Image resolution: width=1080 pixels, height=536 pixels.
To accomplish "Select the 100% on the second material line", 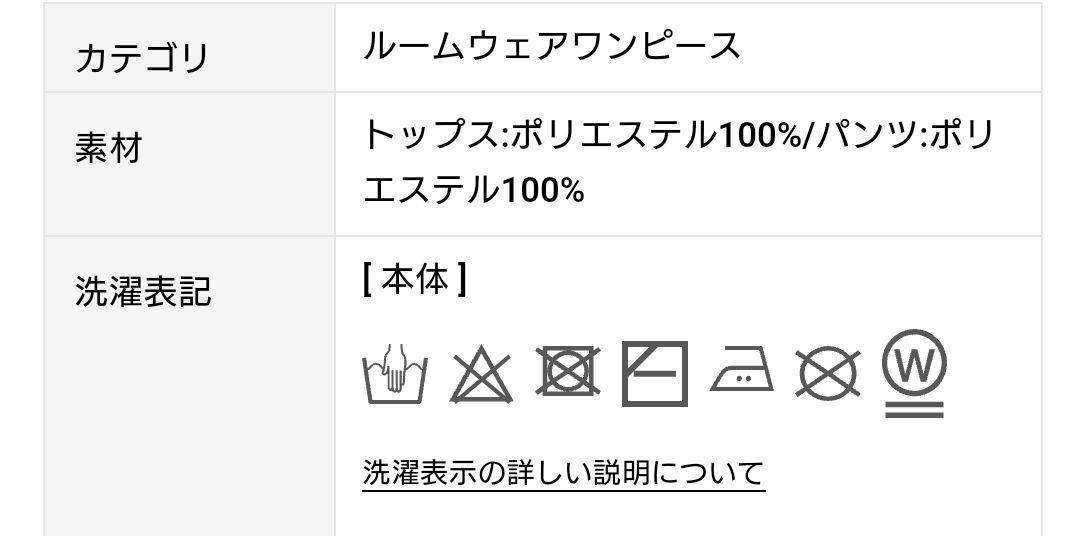I will (x=543, y=189).
